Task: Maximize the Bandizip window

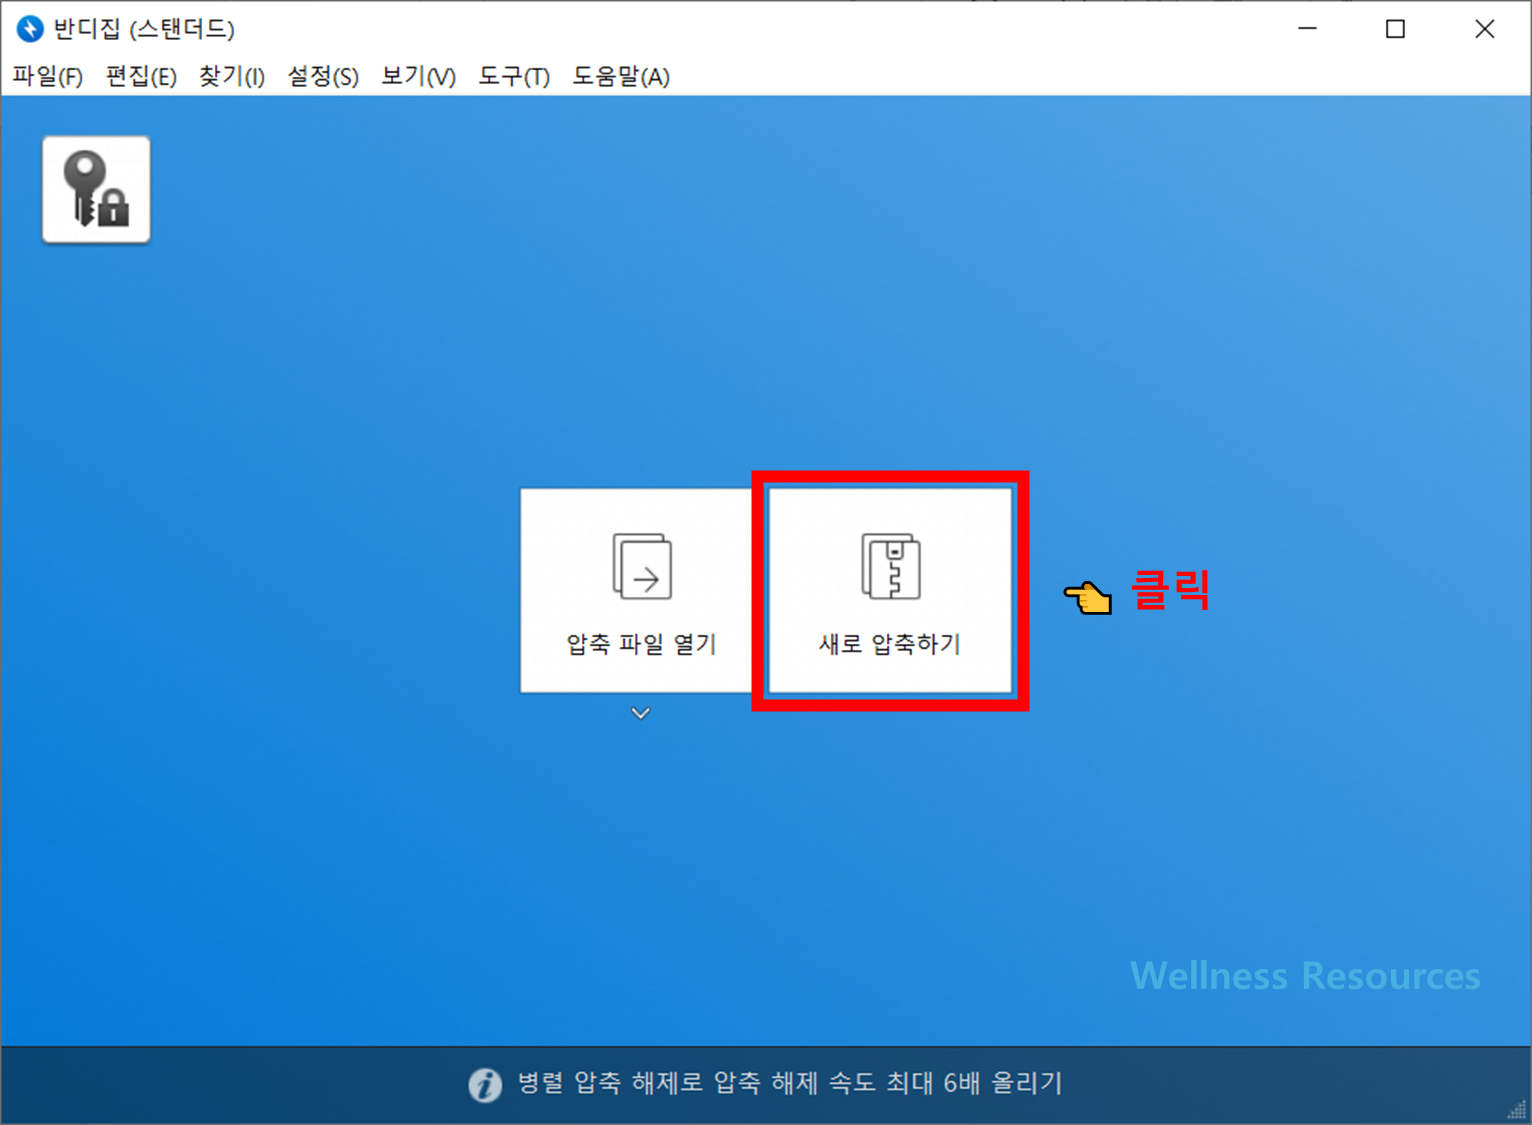Action: pos(1395,29)
